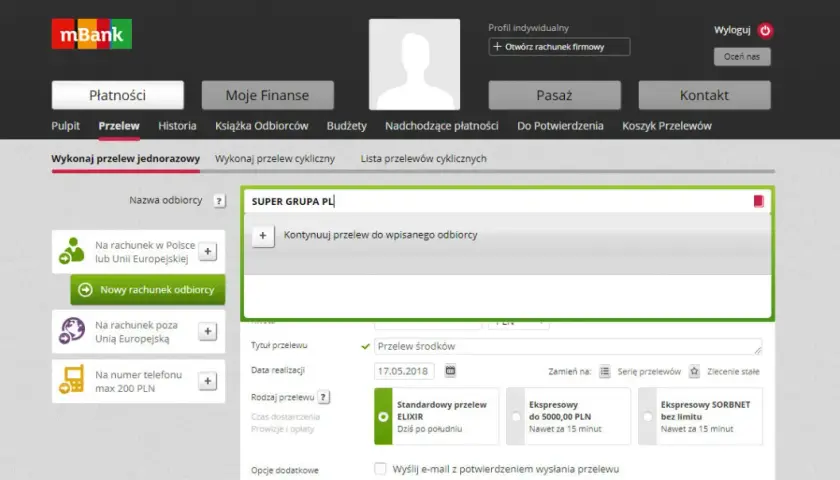This screenshot has width=840, height=480.
Task: Enable the e-mail confirmation checkbox
Action: (x=380, y=469)
